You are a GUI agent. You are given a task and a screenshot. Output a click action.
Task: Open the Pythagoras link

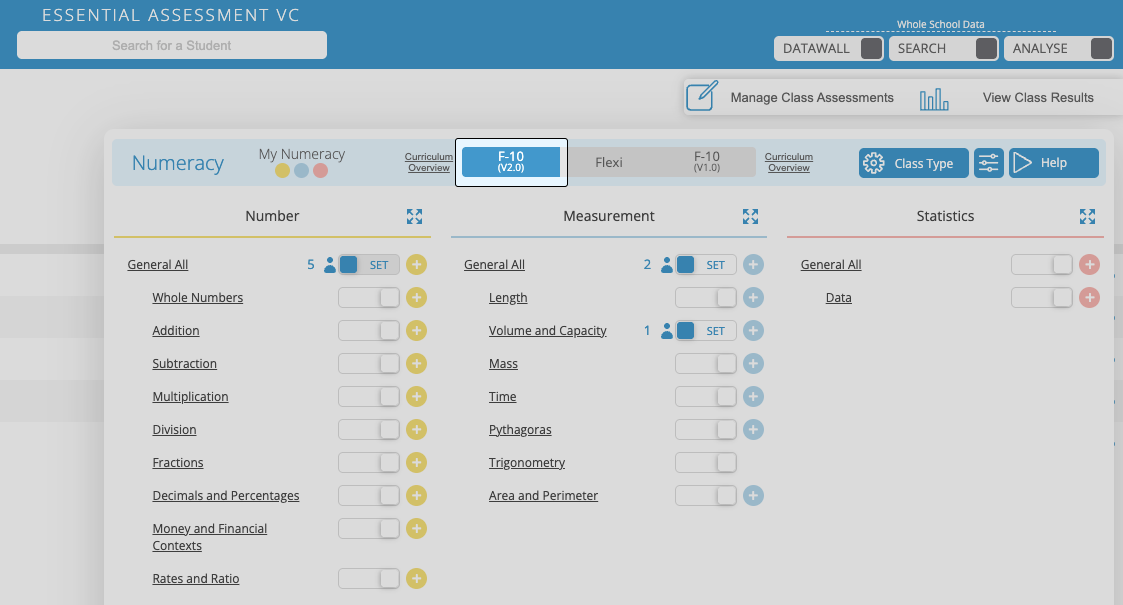tap(520, 430)
